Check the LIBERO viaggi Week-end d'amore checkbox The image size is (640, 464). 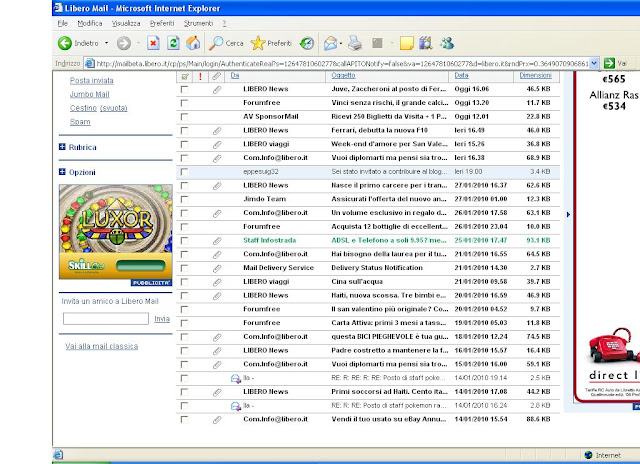coord(184,144)
